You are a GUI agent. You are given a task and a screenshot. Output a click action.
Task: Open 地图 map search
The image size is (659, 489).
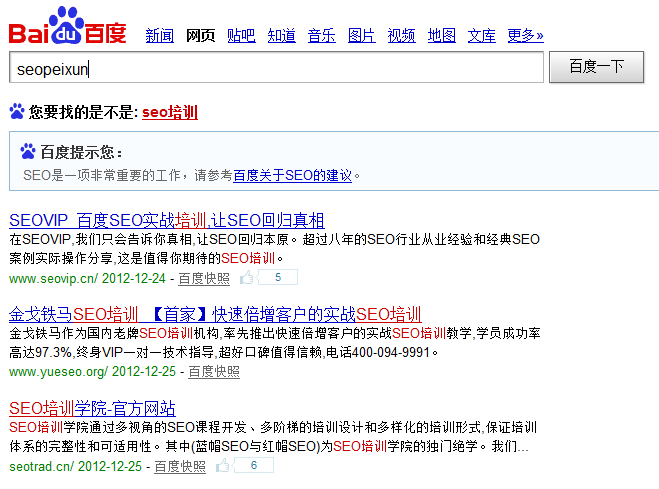441,36
